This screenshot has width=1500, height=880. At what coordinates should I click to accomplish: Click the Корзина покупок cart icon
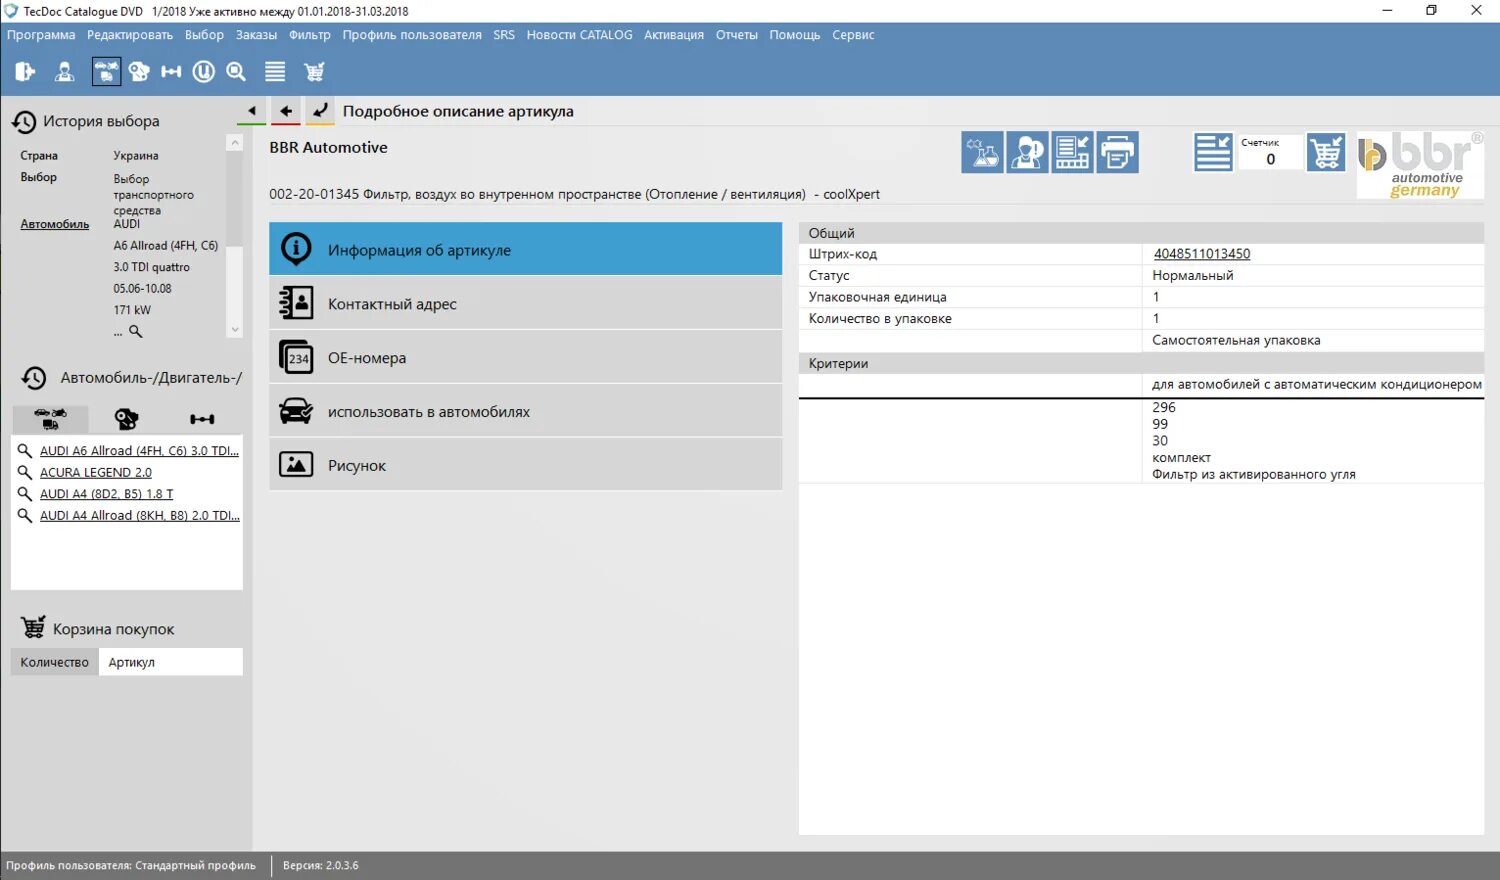pyautogui.click(x=33, y=628)
